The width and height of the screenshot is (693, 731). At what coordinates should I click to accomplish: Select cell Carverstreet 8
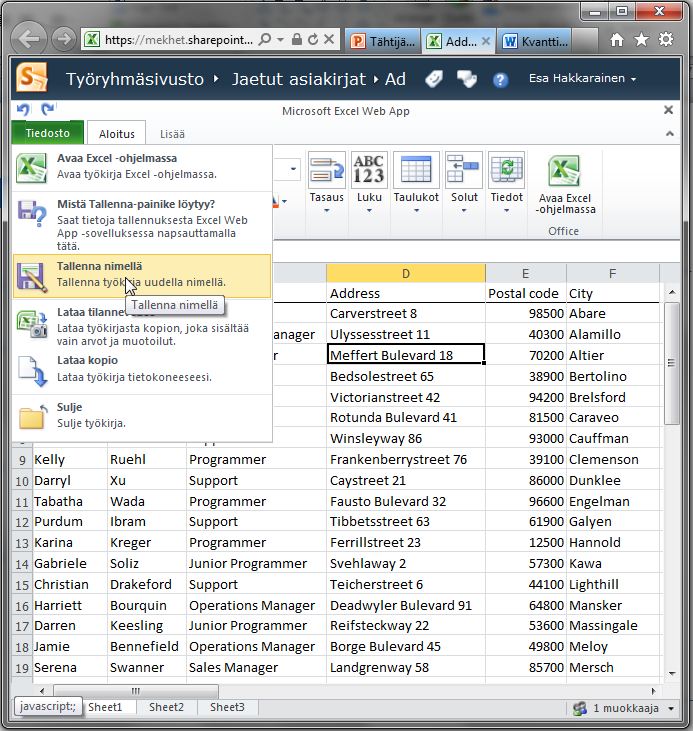tap(406, 313)
